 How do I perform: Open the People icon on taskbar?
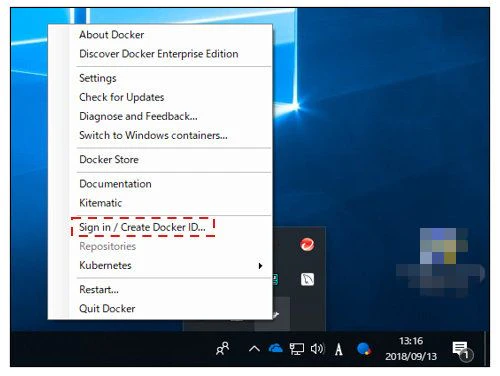[x=223, y=349]
